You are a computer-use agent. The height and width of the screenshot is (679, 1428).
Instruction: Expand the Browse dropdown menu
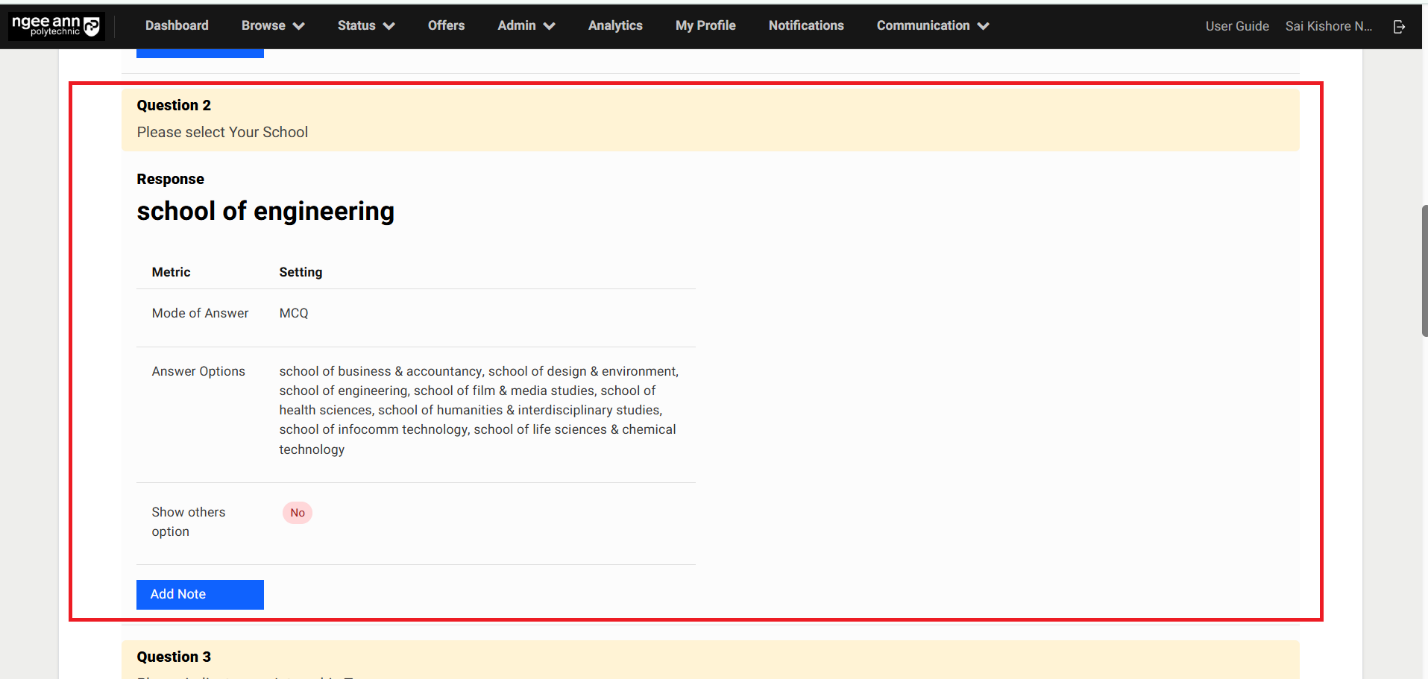coord(273,26)
